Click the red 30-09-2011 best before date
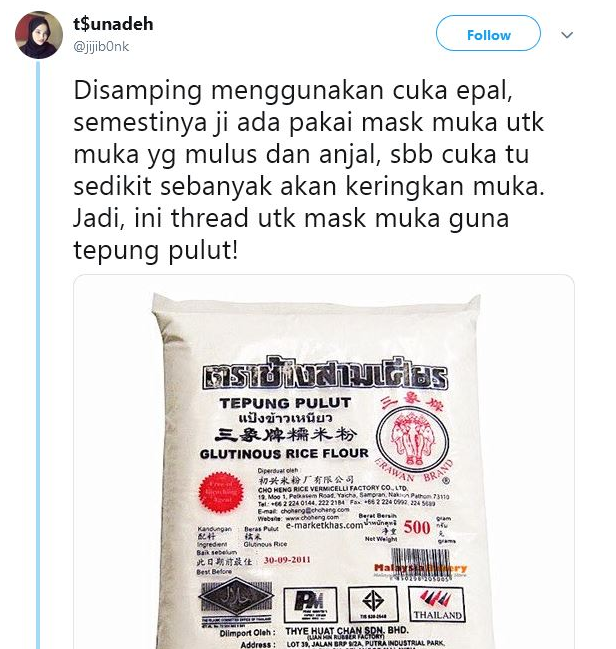The image size is (616, 649). coord(287,560)
